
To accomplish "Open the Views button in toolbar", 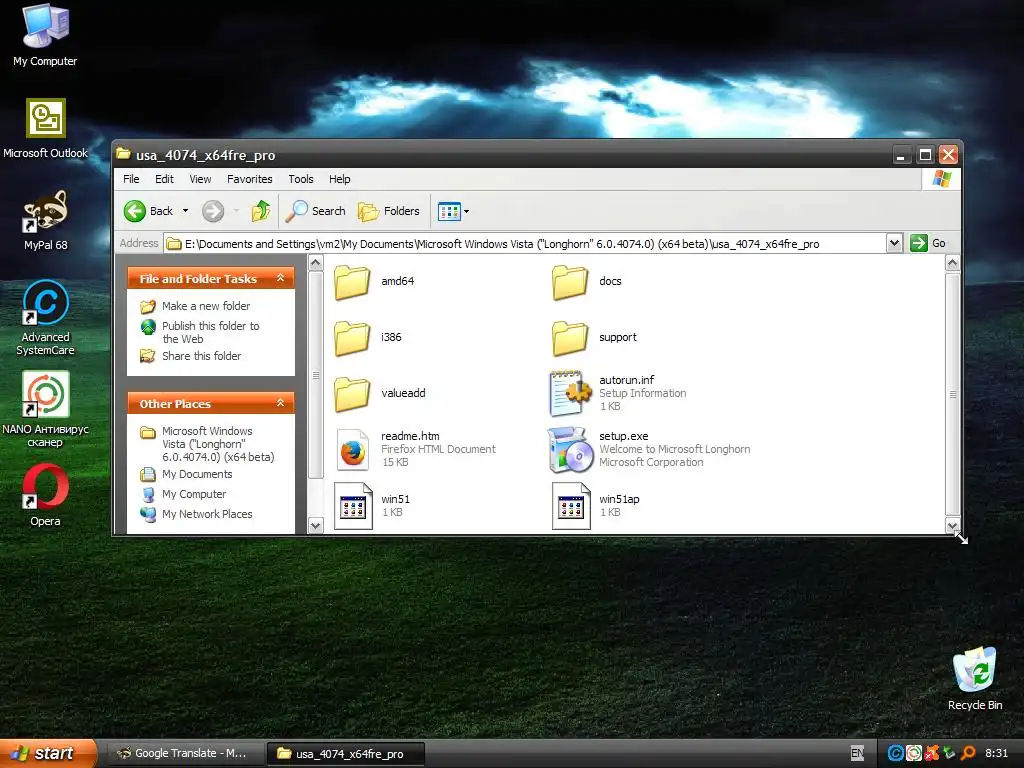I will pyautogui.click(x=449, y=212).
